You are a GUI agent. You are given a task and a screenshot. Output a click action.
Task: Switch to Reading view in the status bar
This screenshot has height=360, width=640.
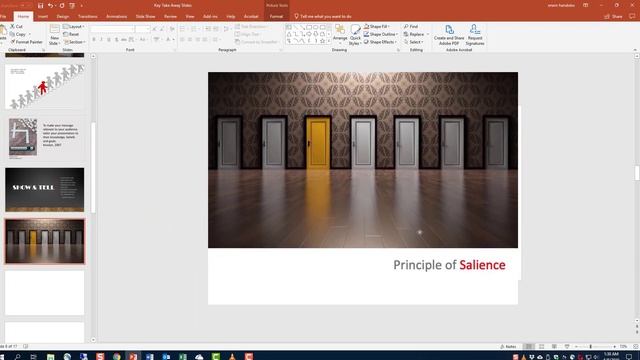coord(554,347)
